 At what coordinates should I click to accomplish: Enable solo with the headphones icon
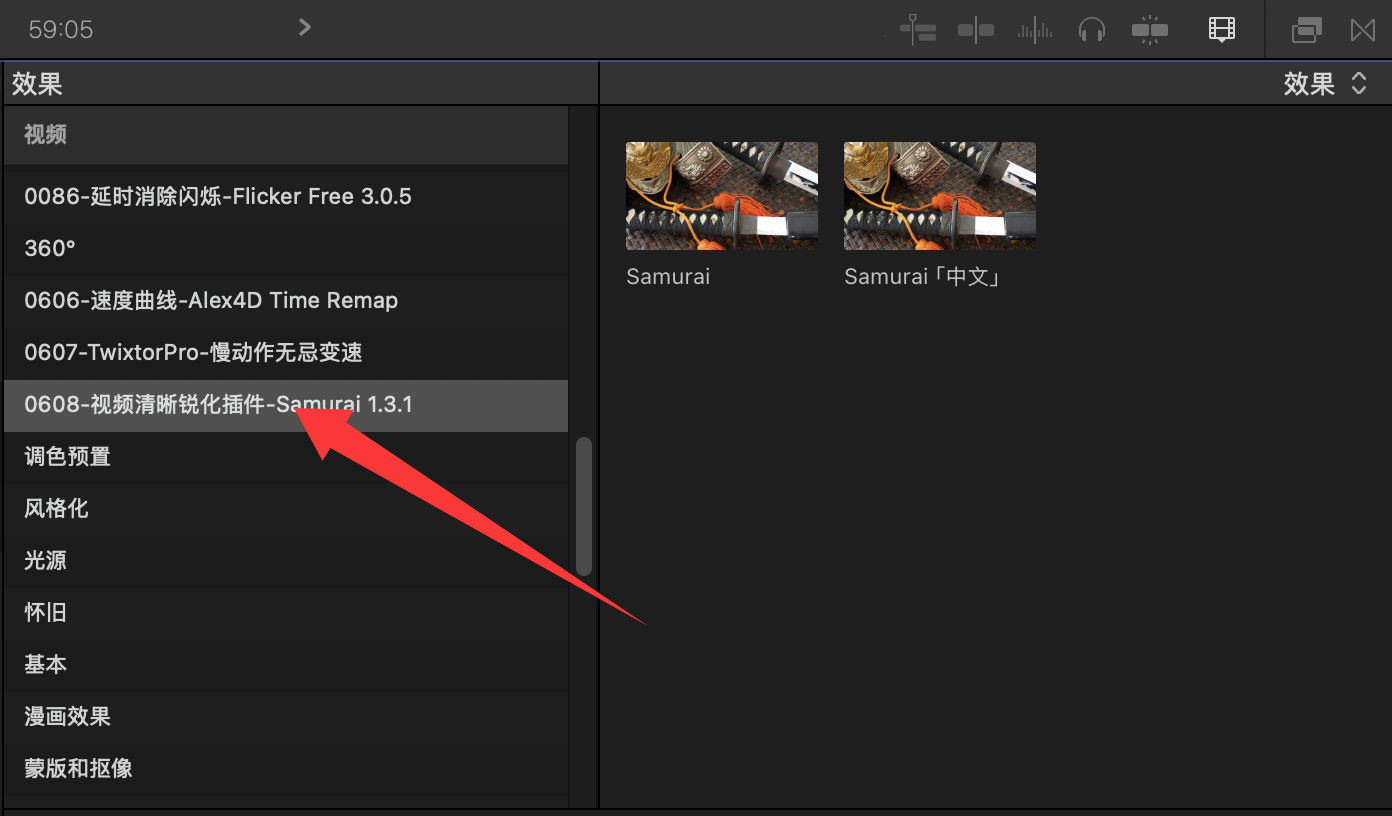1091,30
